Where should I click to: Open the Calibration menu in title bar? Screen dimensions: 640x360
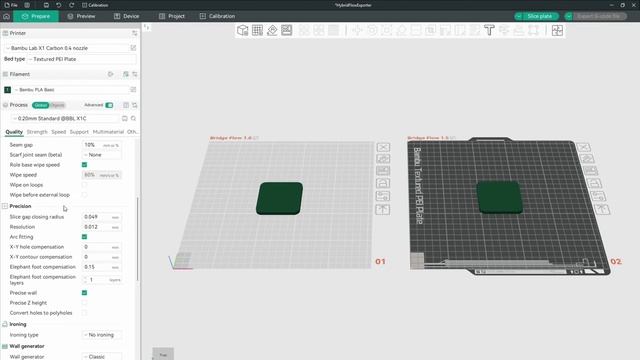(95, 5)
